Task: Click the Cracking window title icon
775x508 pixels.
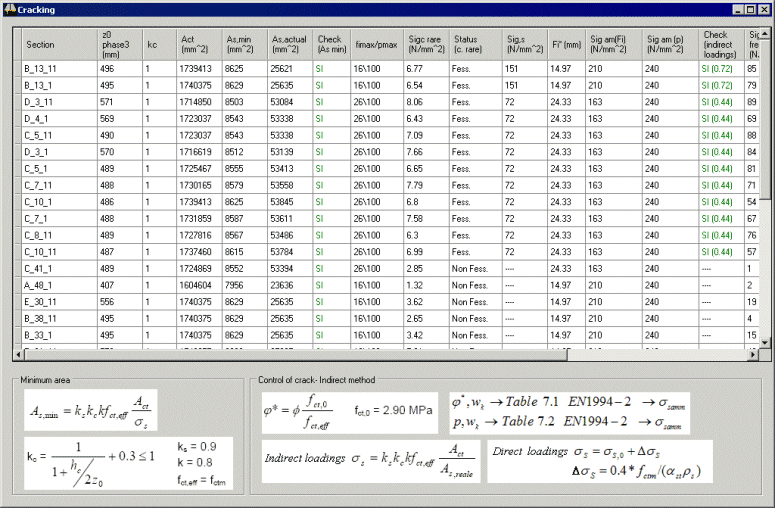Action: [x=10, y=9]
